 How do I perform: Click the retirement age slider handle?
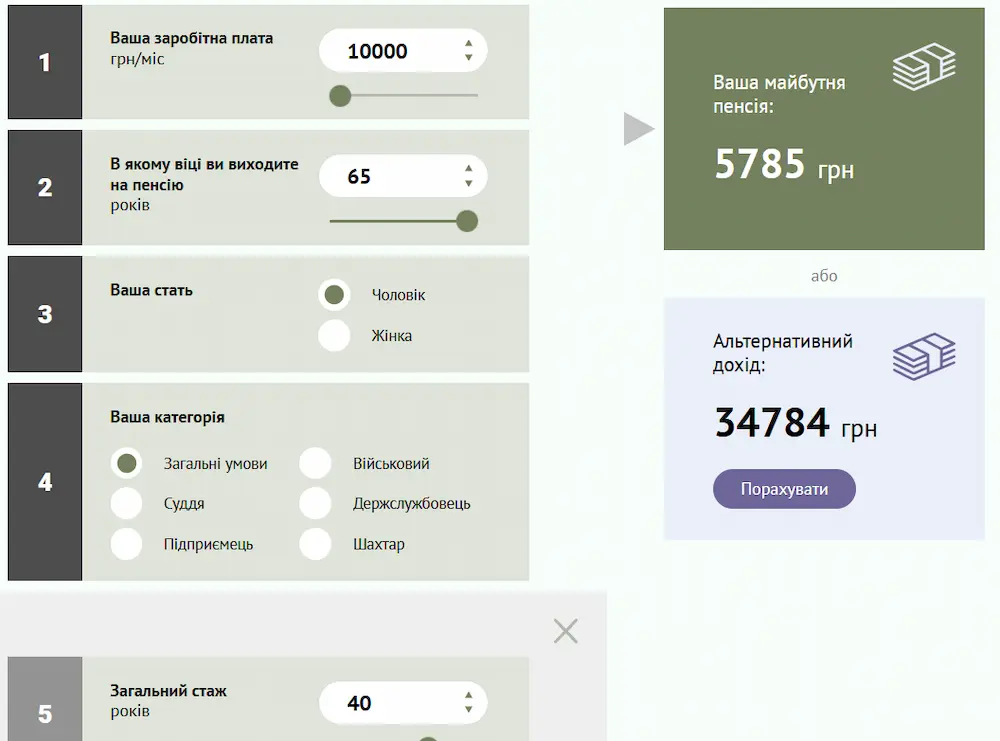pos(467,221)
